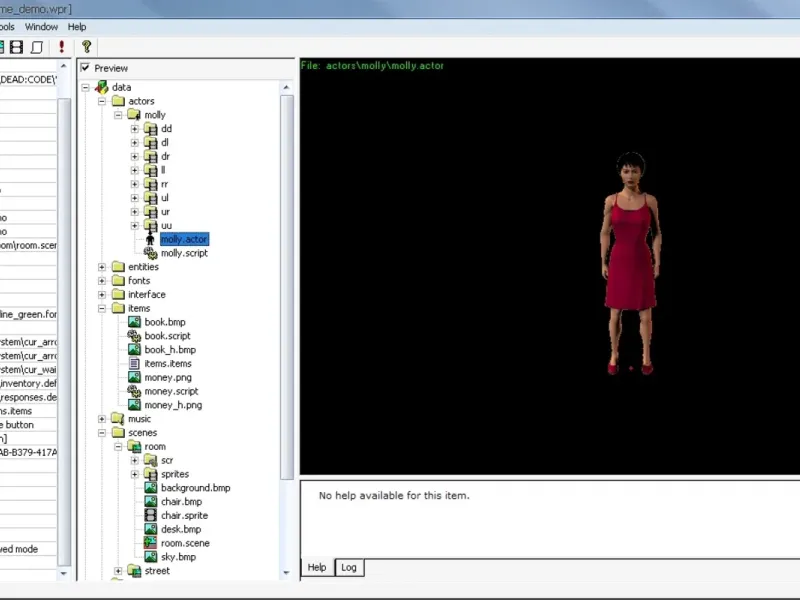Click the dl sprite folder icon

tap(151, 142)
